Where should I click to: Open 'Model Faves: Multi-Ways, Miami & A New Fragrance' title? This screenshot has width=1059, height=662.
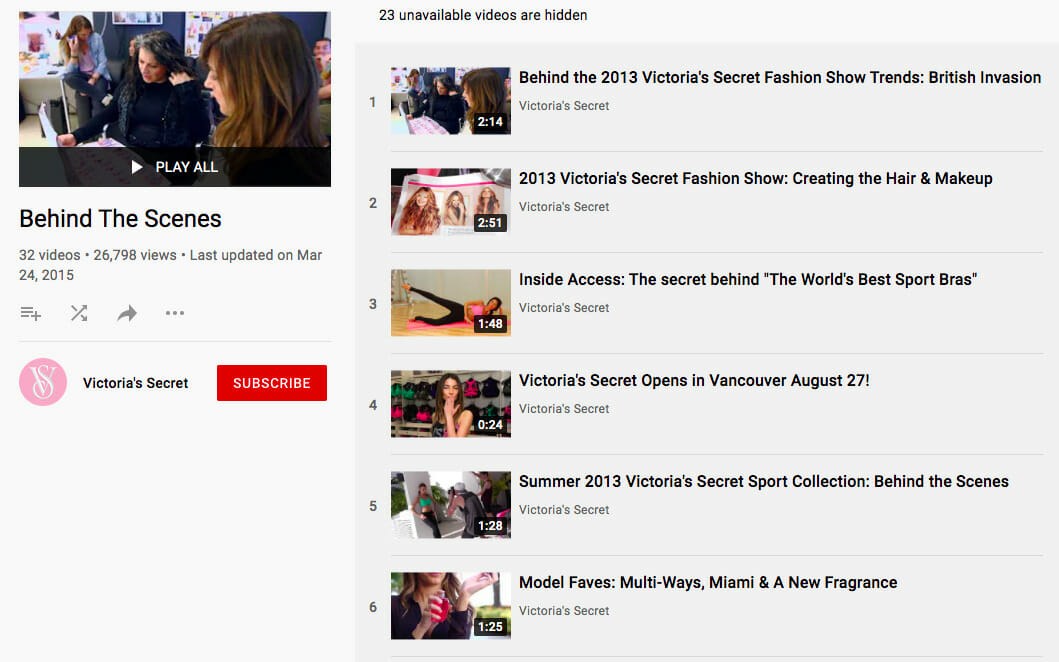click(708, 582)
